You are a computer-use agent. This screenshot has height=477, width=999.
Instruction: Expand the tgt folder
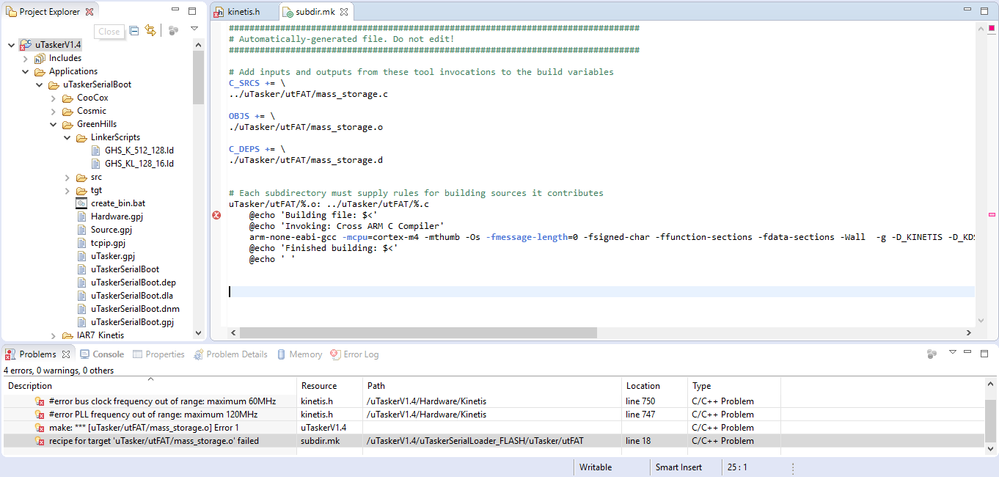pyautogui.click(x=68, y=190)
